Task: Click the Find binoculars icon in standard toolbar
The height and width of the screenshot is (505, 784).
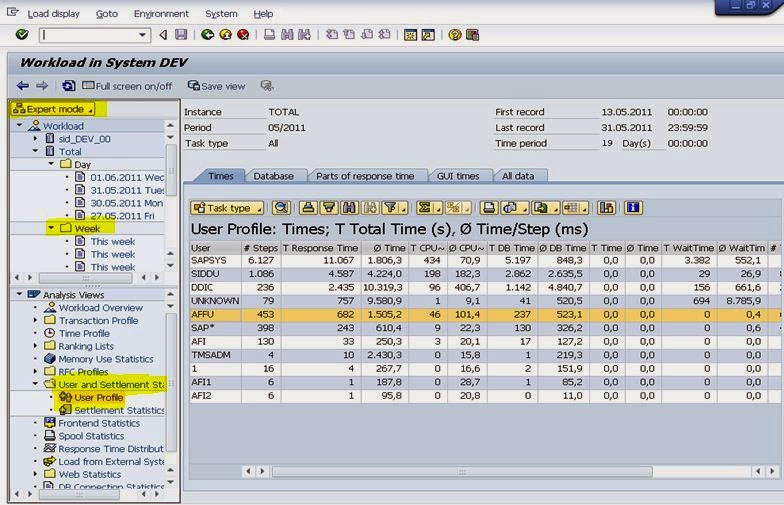Action: [287, 34]
